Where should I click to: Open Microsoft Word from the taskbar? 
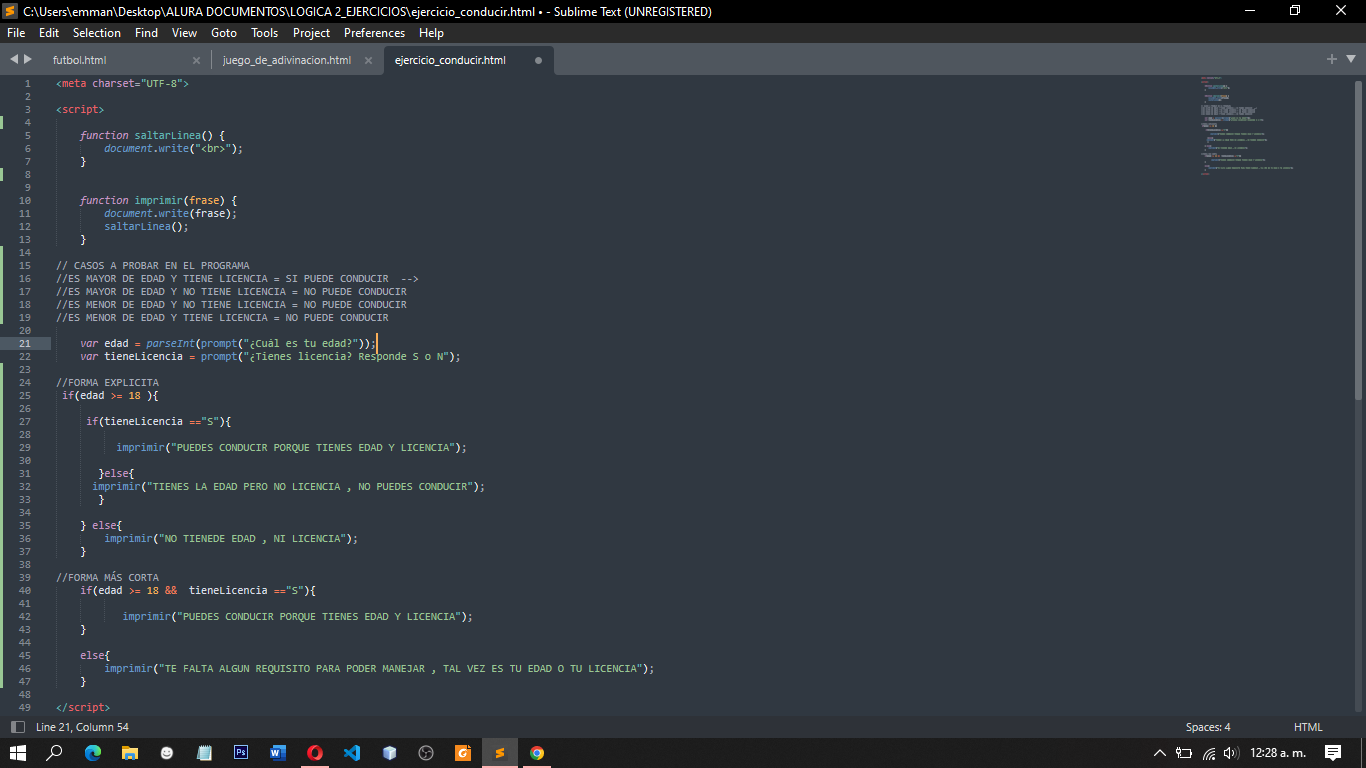coord(278,753)
